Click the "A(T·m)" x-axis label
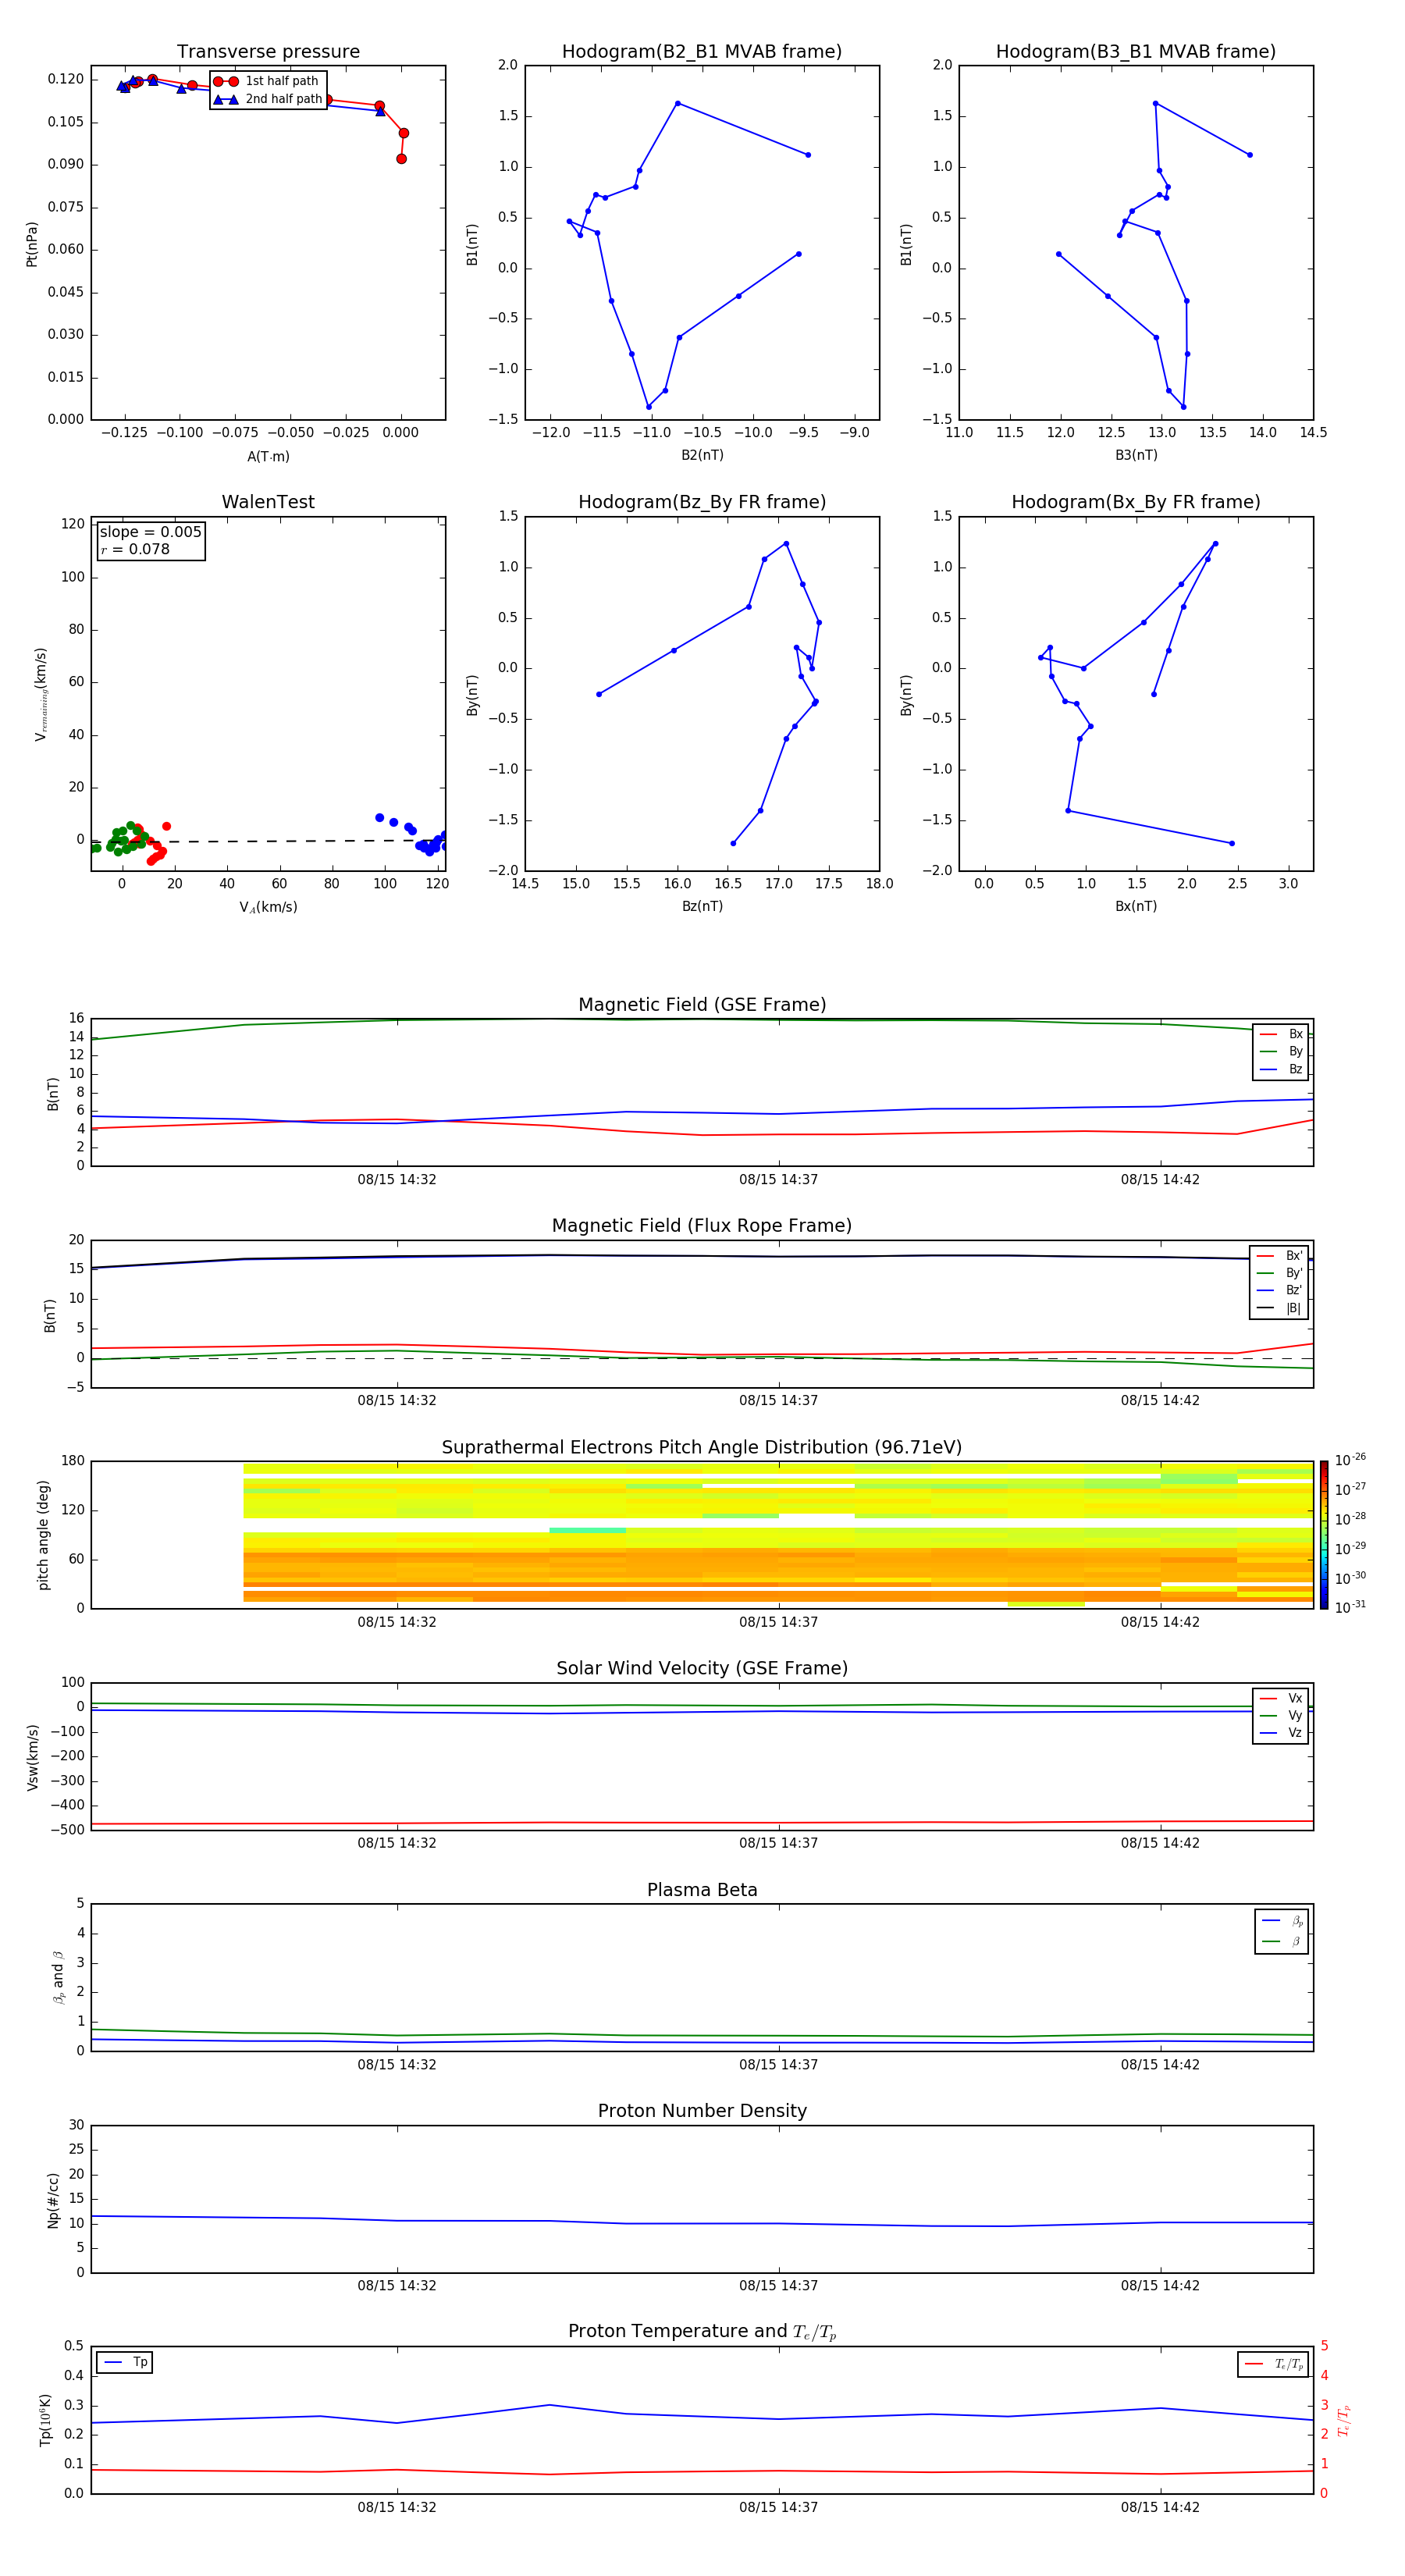 (268, 457)
